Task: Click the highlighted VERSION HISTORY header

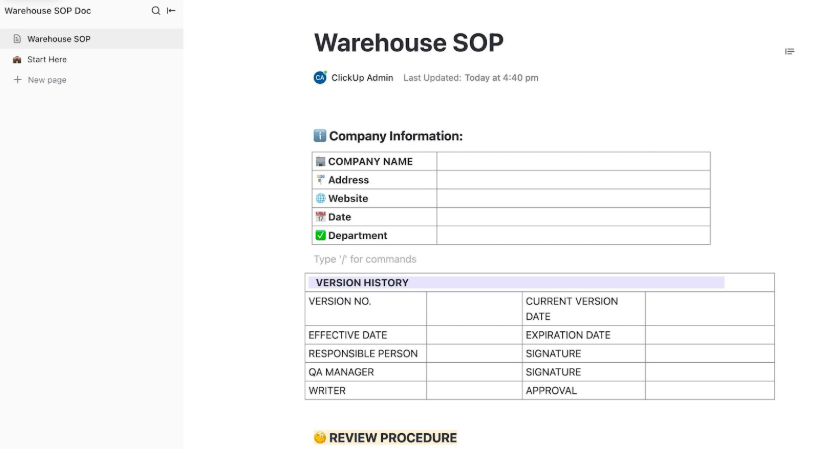Action: tap(362, 283)
